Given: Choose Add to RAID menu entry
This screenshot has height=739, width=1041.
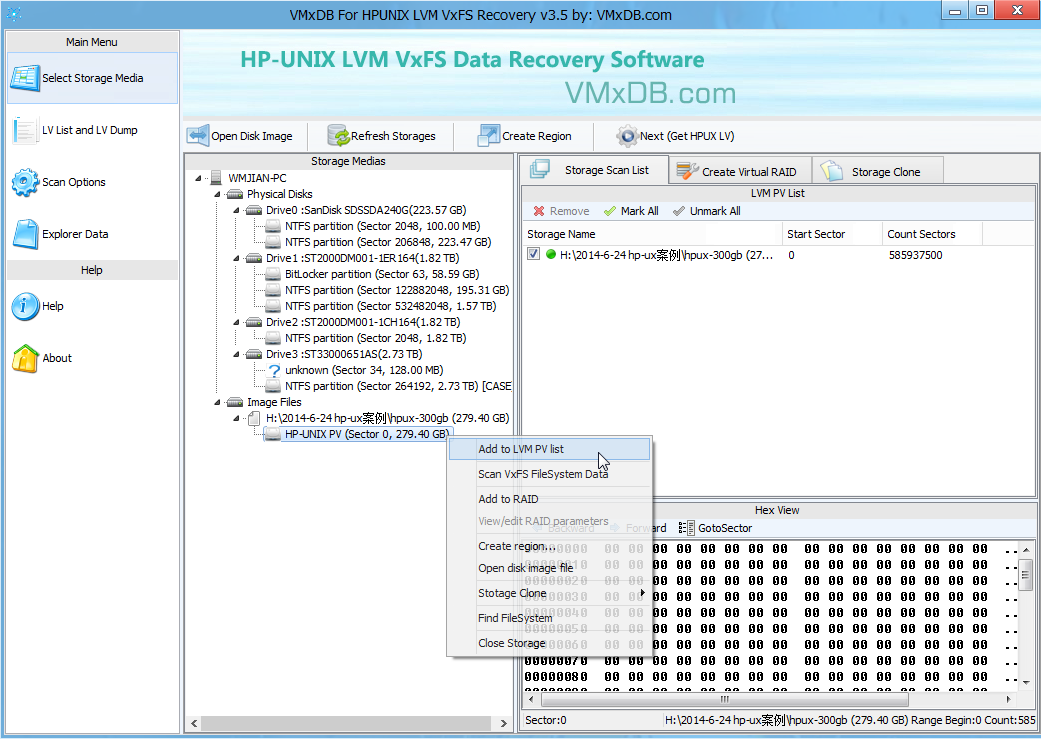Looking at the screenshot, I should point(550,499).
